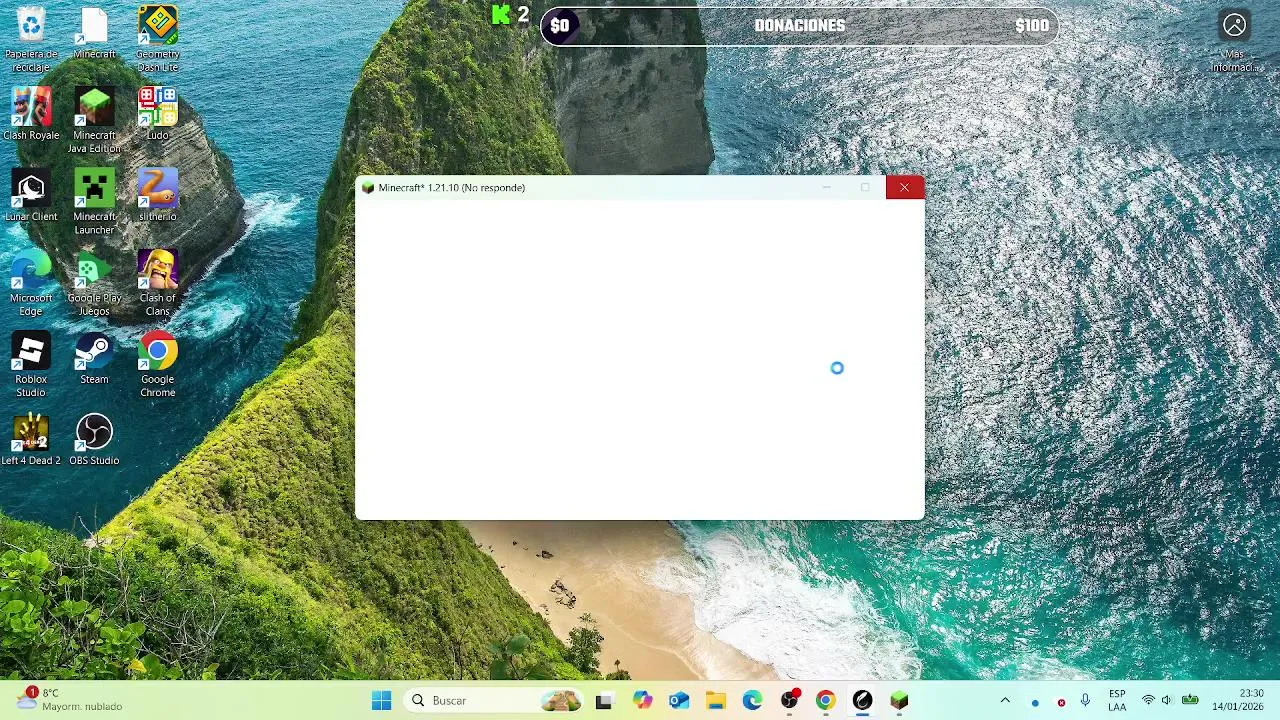Viewport: 1280px width, 720px height.
Task: Click the Minecraft window's title-bar block icon
Action: point(367,188)
